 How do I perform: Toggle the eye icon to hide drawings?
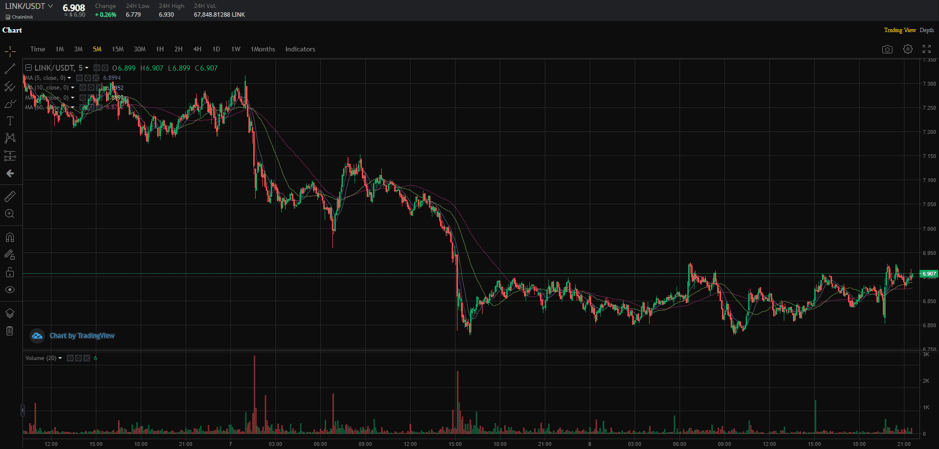coord(10,290)
